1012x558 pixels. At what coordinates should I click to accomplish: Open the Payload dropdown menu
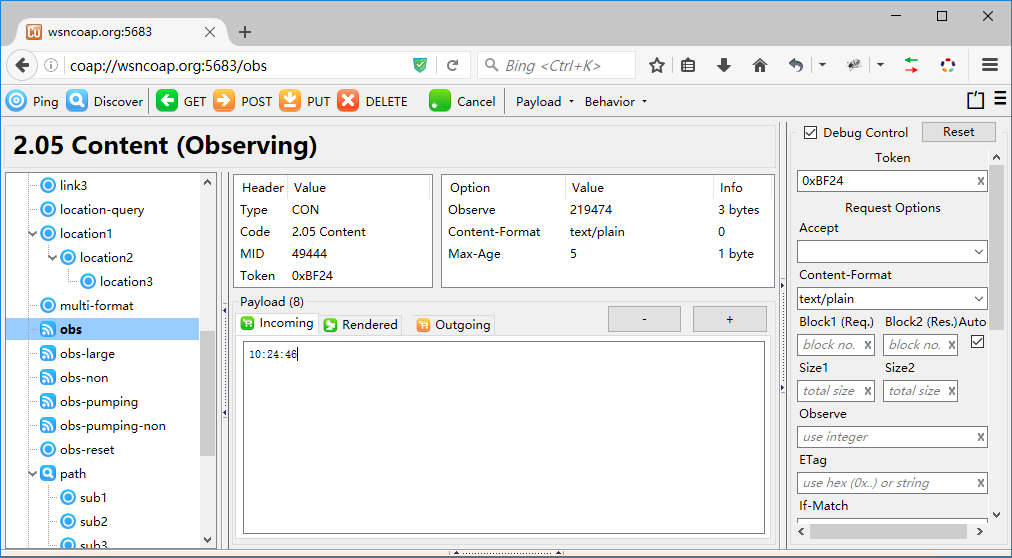tap(545, 101)
